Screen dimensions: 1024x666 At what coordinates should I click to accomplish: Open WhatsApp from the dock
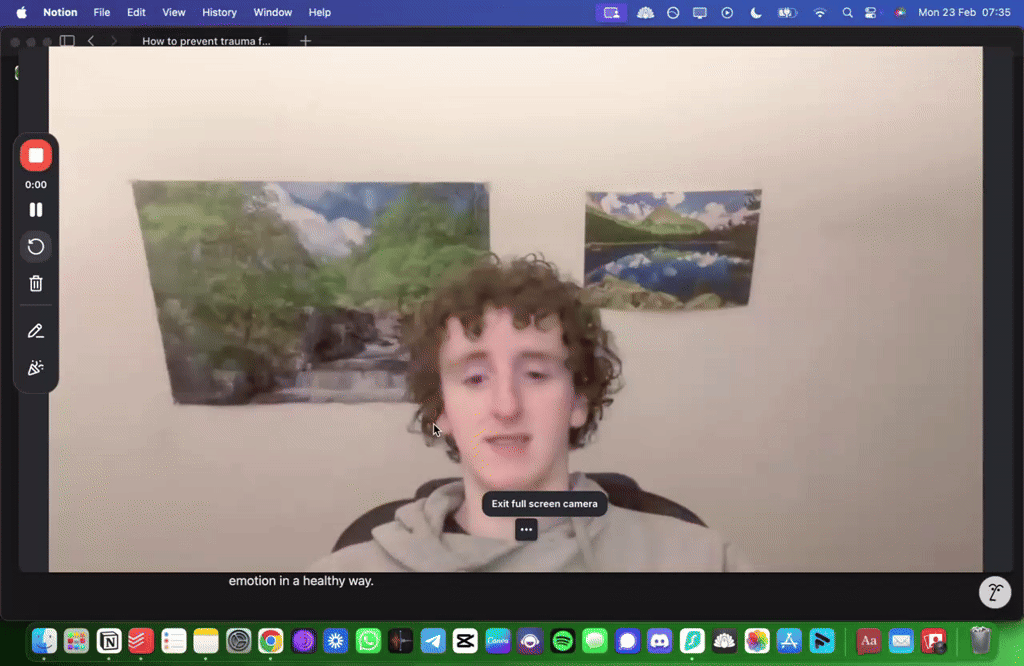368,641
